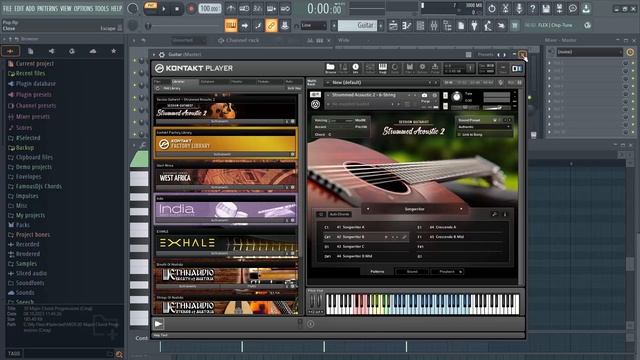Open the Authentic sound preset dropdown
640x360 pixels.
484,127
